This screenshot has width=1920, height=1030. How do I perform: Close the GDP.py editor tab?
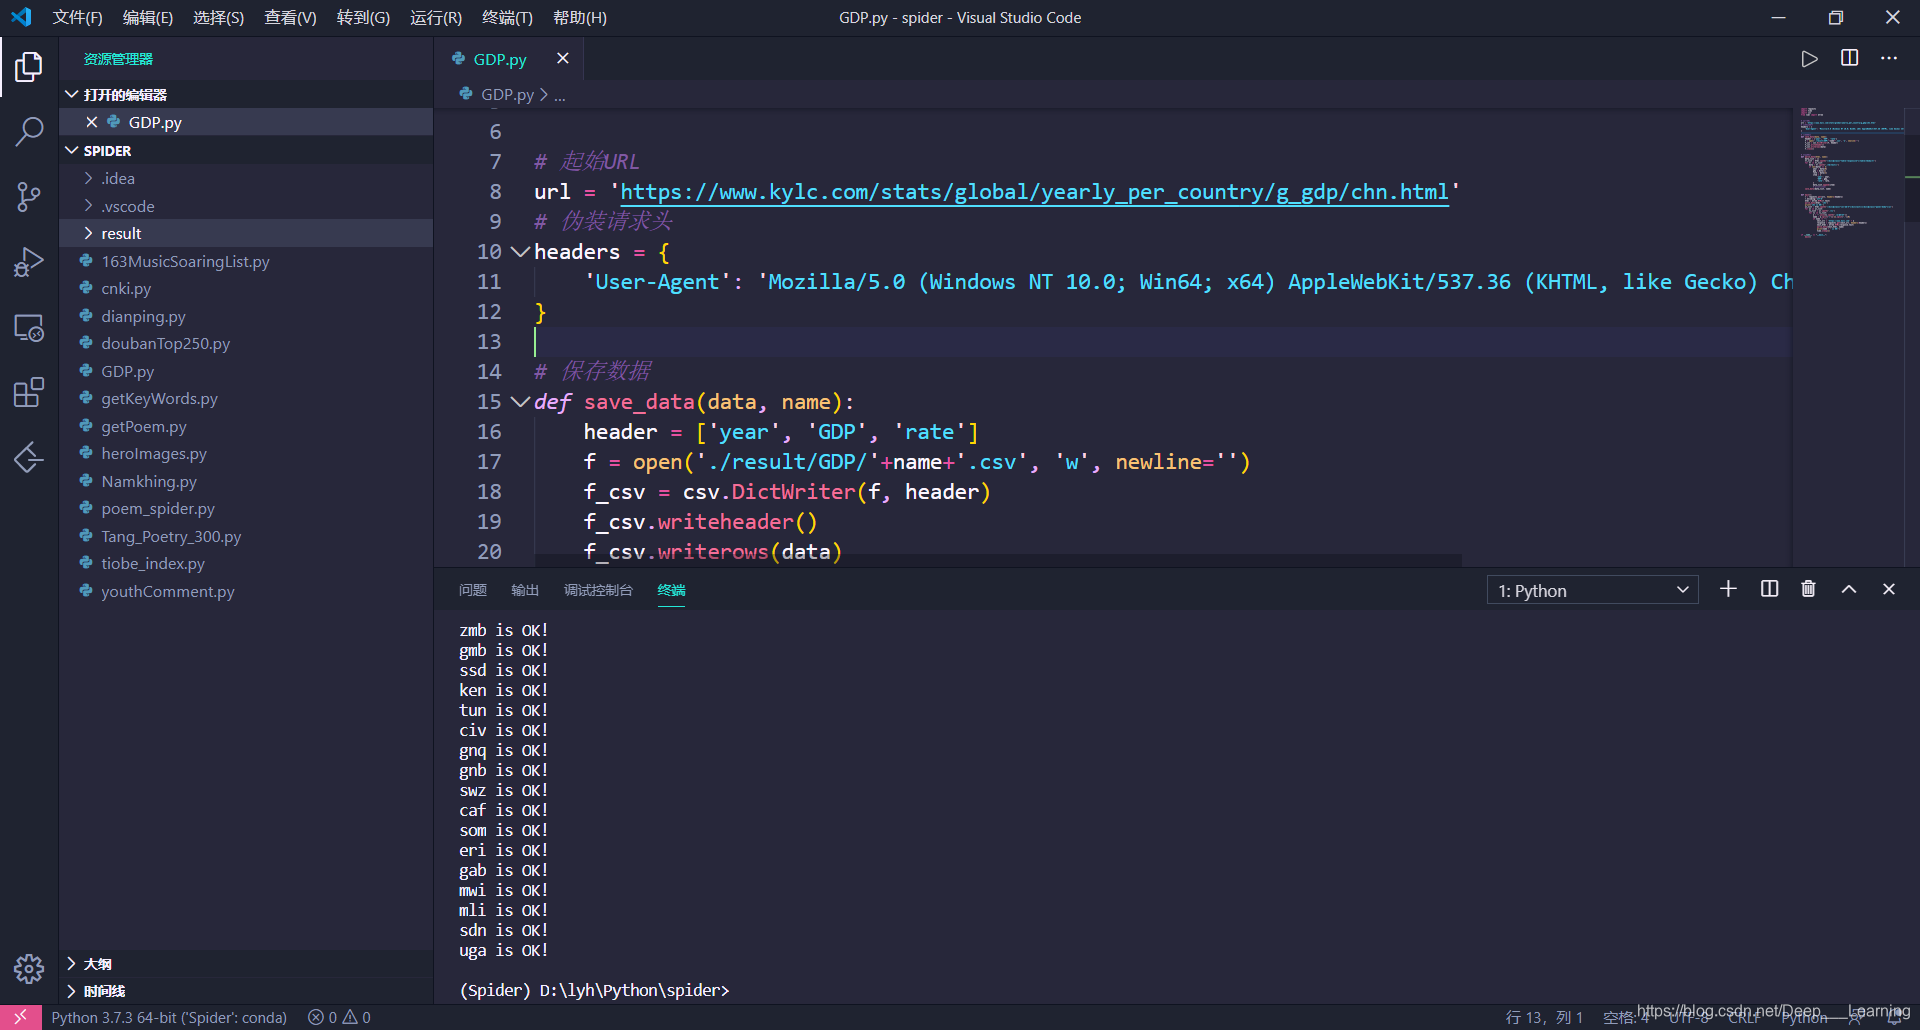pos(563,58)
